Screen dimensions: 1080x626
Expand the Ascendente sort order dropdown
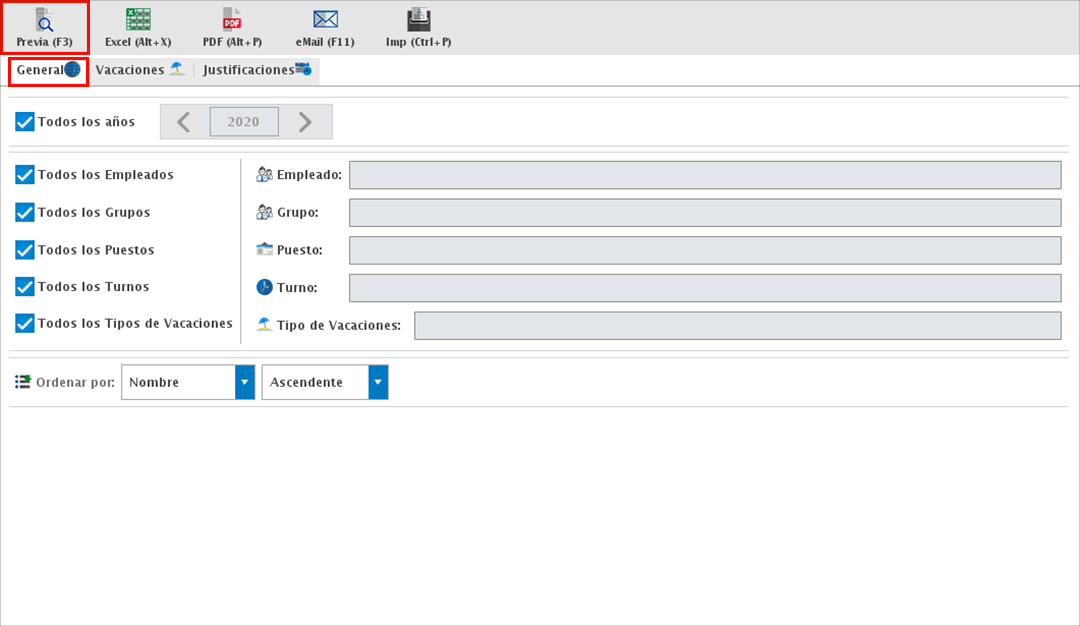[x=378, y=382]
